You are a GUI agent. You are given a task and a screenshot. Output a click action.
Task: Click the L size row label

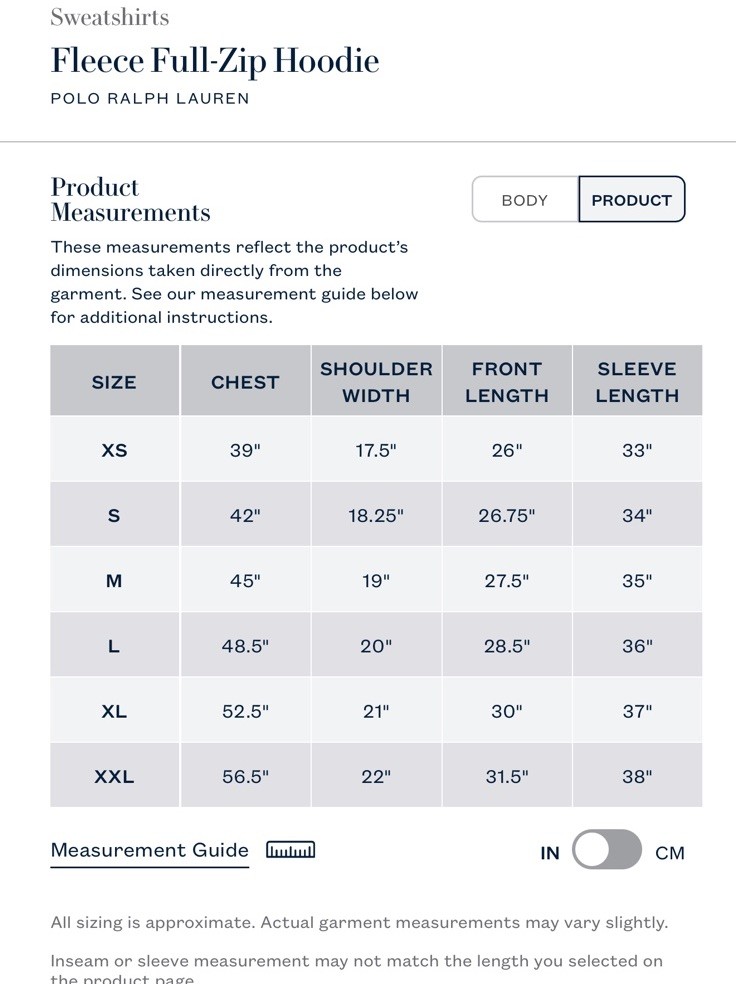[x=114, y=646]
